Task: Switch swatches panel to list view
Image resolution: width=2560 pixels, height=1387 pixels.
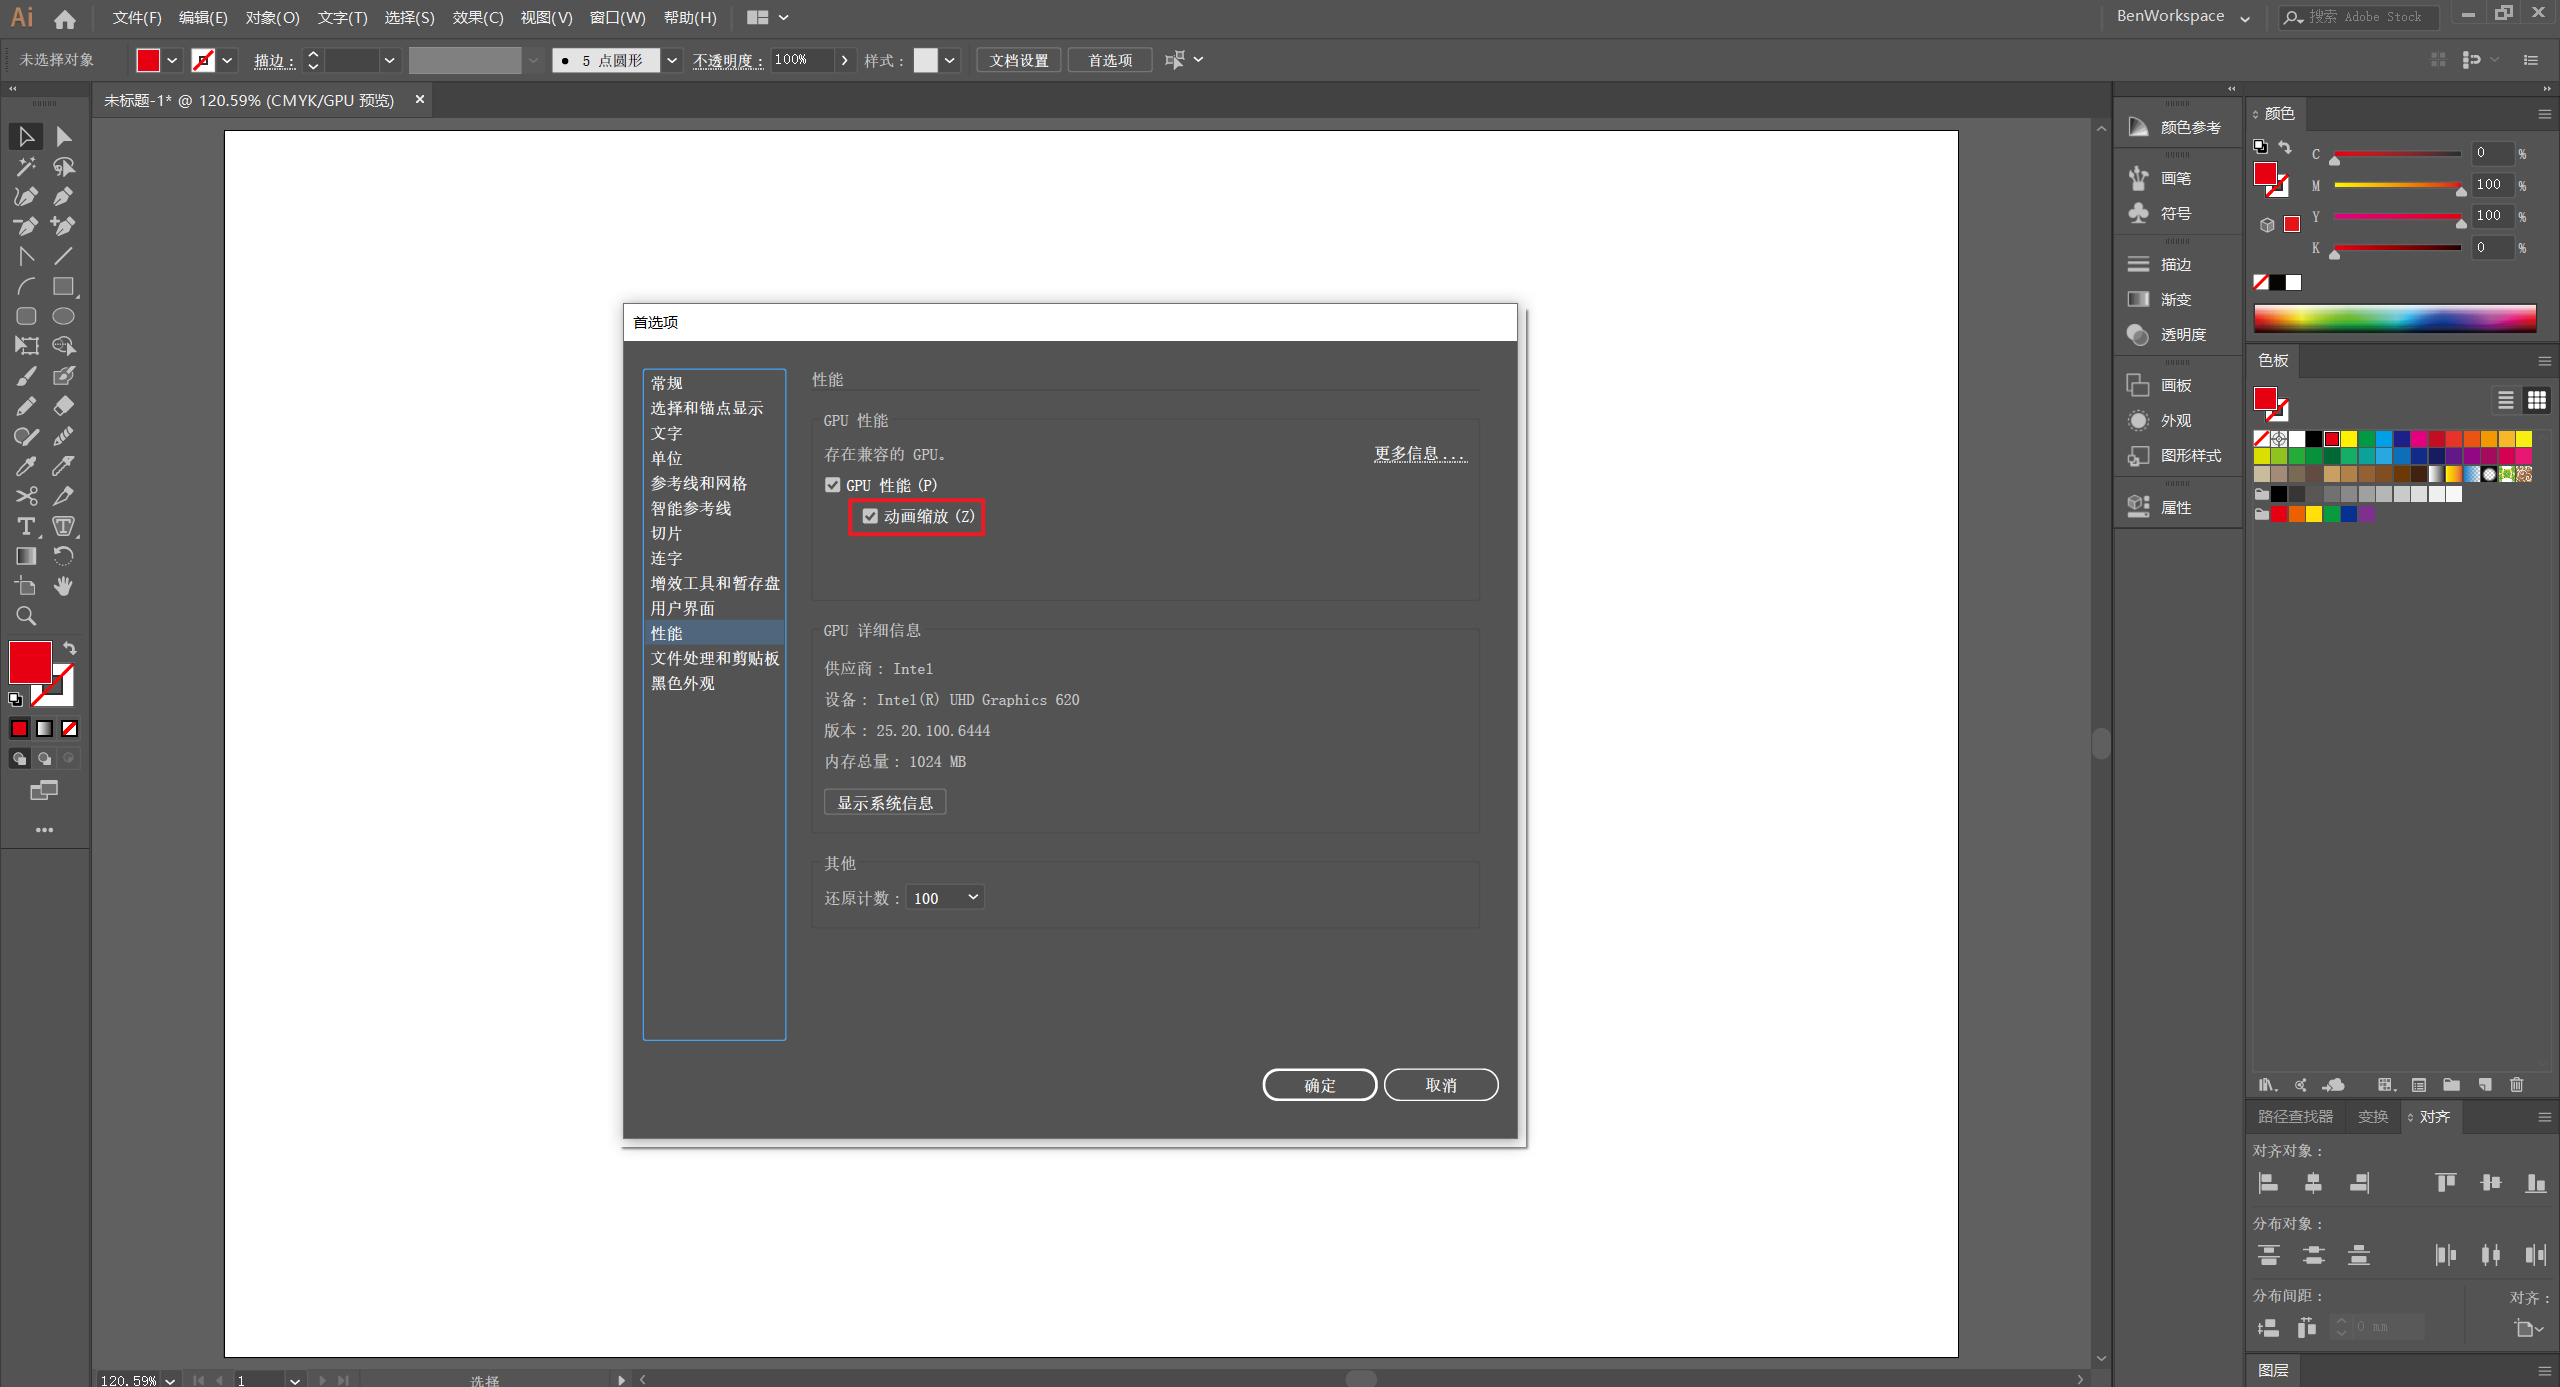Action: point(2505,401)
